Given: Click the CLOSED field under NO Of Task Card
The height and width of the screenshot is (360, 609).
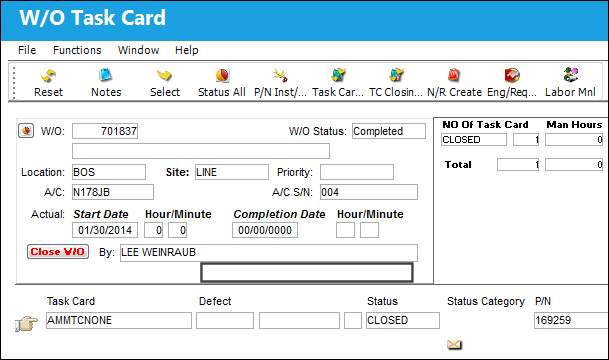Looking at the screenshot, I should pyautogui.click(x=474, y=139).
